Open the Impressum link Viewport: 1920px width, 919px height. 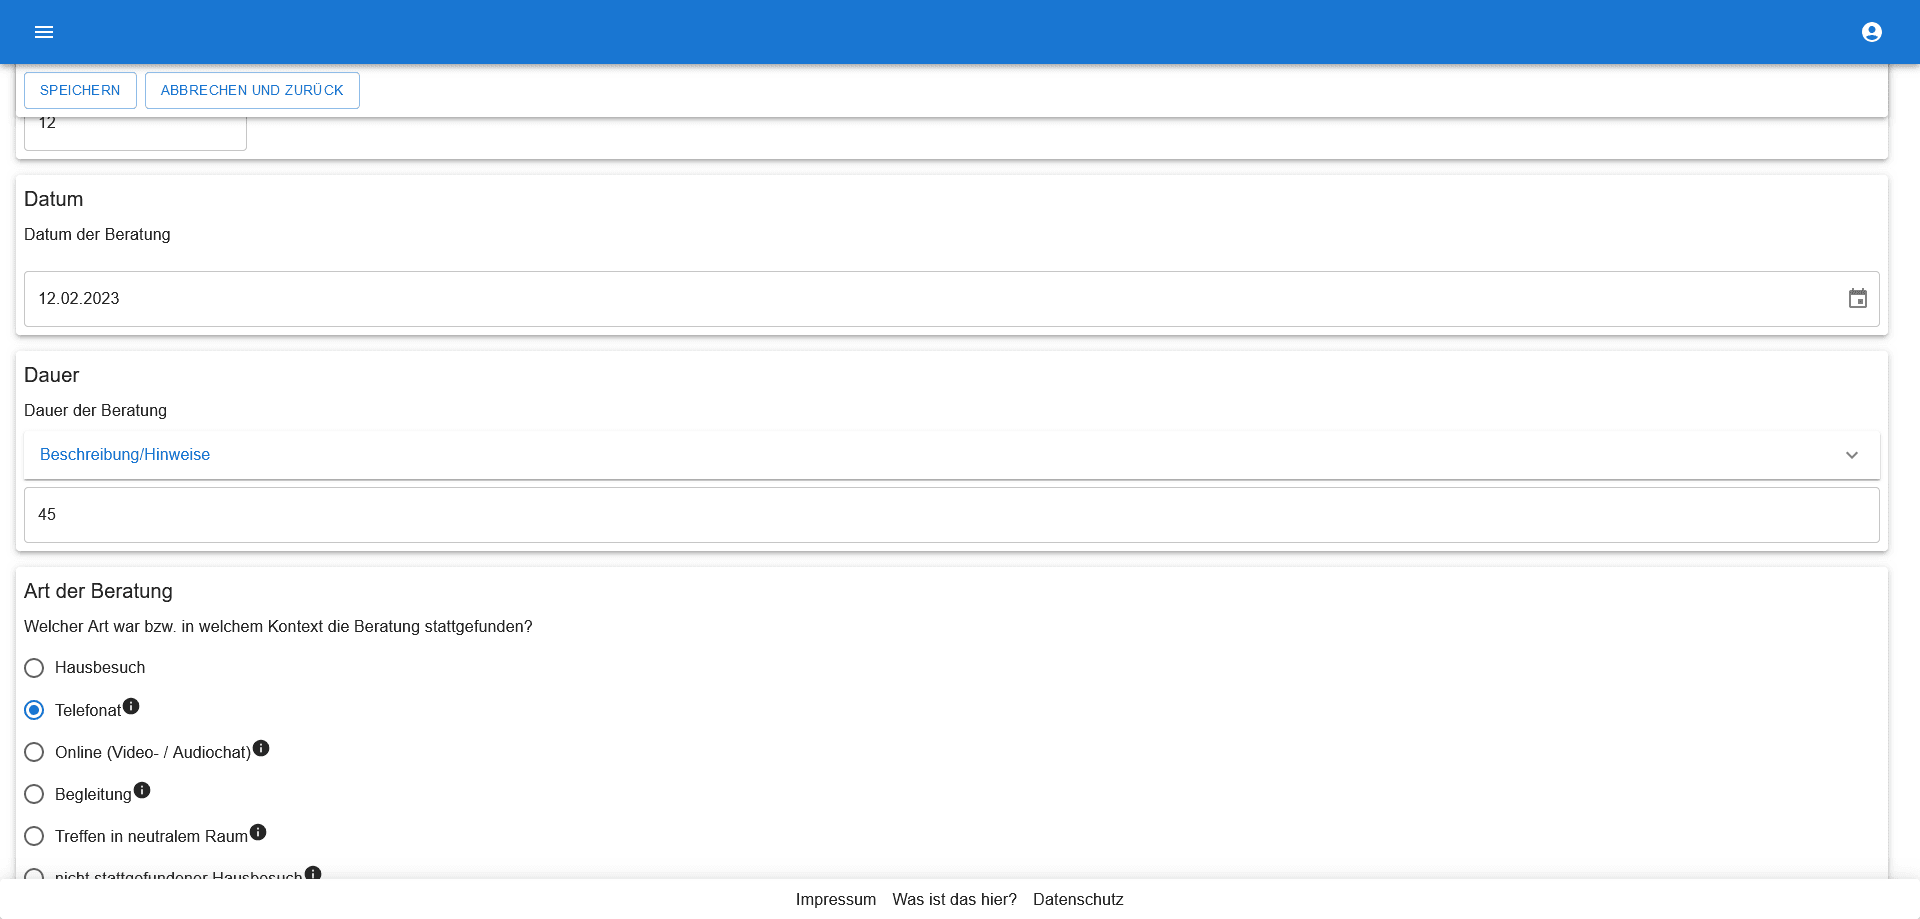836,899
